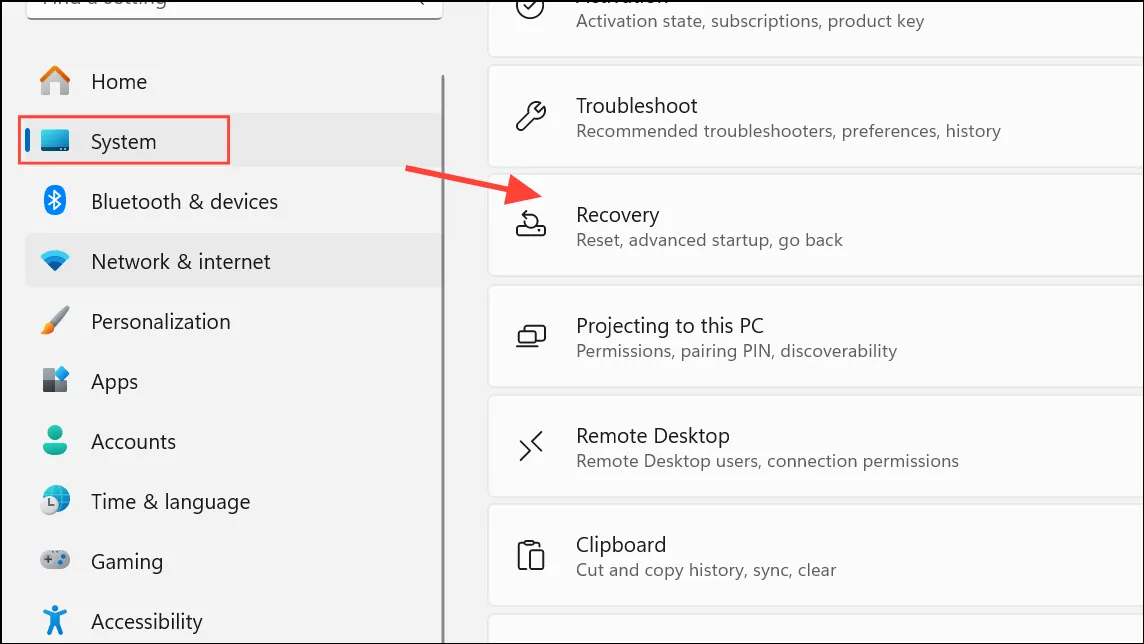Click the Personalization paintbrush icon
The width and height of the screenshot is (1144, 644).
pos(55,320)
